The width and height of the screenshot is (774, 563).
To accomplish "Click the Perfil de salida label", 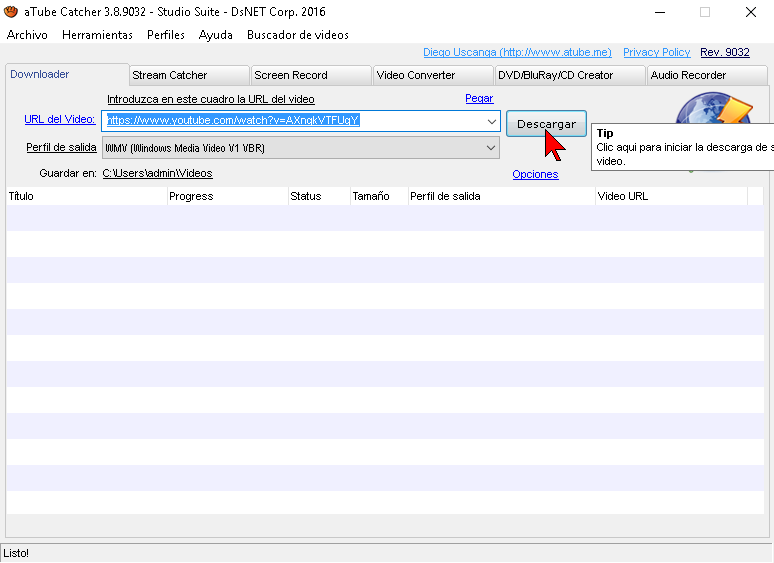I will pos(61,148).
